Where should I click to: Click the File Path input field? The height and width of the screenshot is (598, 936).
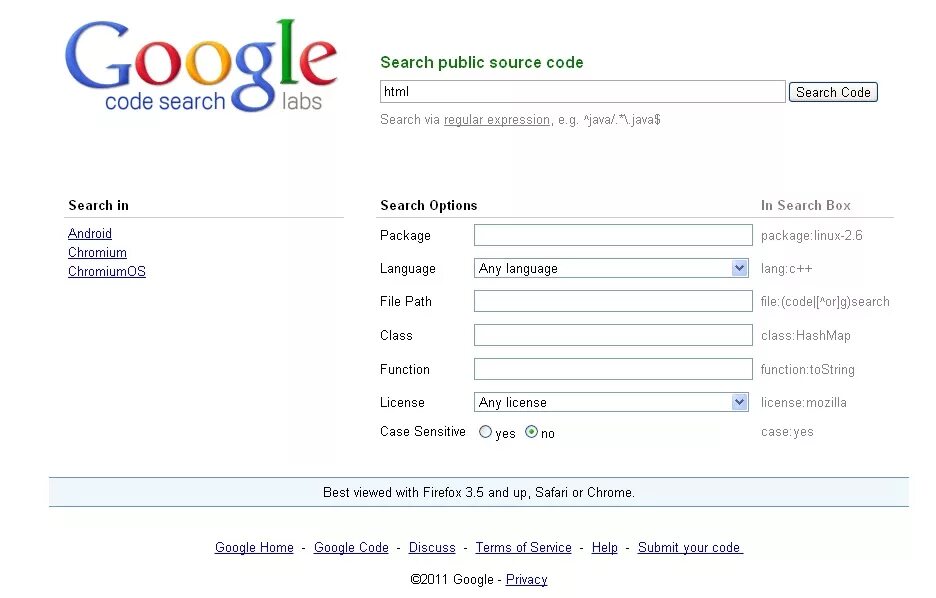pyautogui.click(x=613, y=301)
